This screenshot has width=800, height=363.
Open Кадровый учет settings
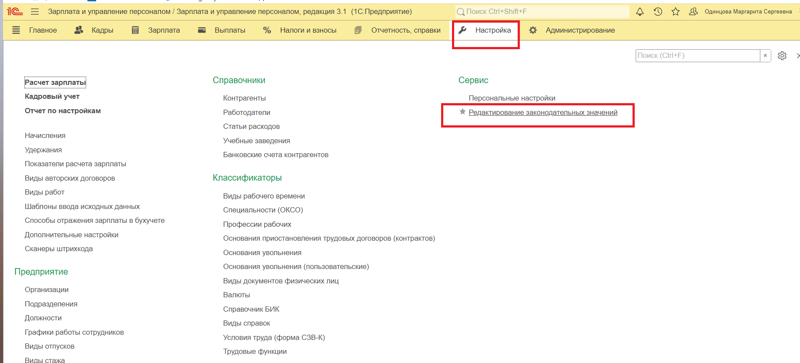[x=52, y=96]
